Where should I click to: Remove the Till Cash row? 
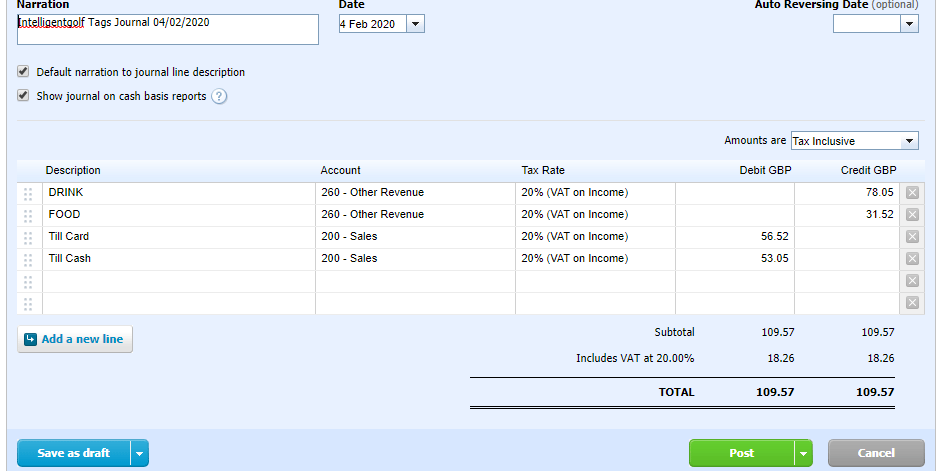912,259
